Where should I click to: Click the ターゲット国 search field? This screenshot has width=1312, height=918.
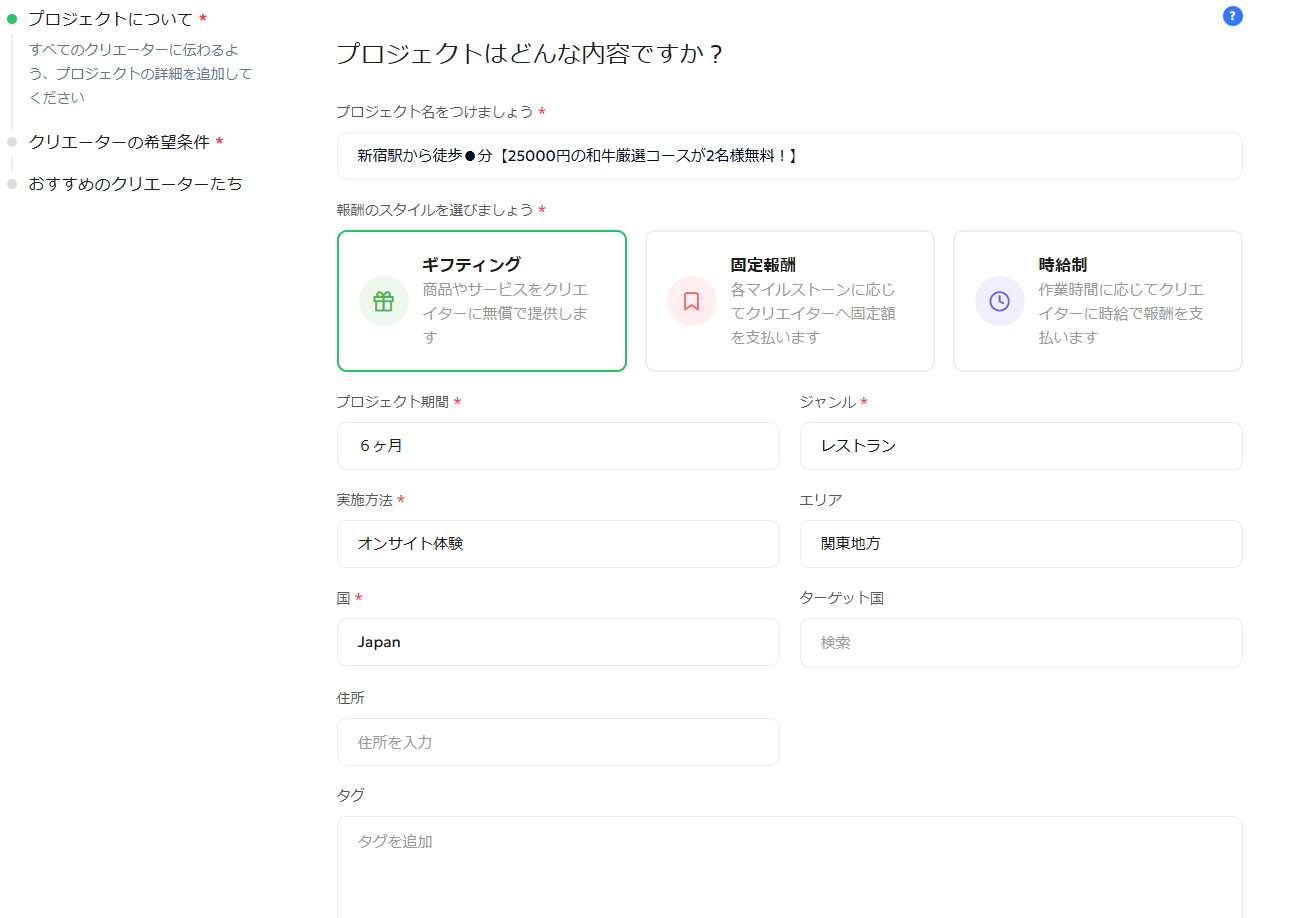pos(1021,642)
